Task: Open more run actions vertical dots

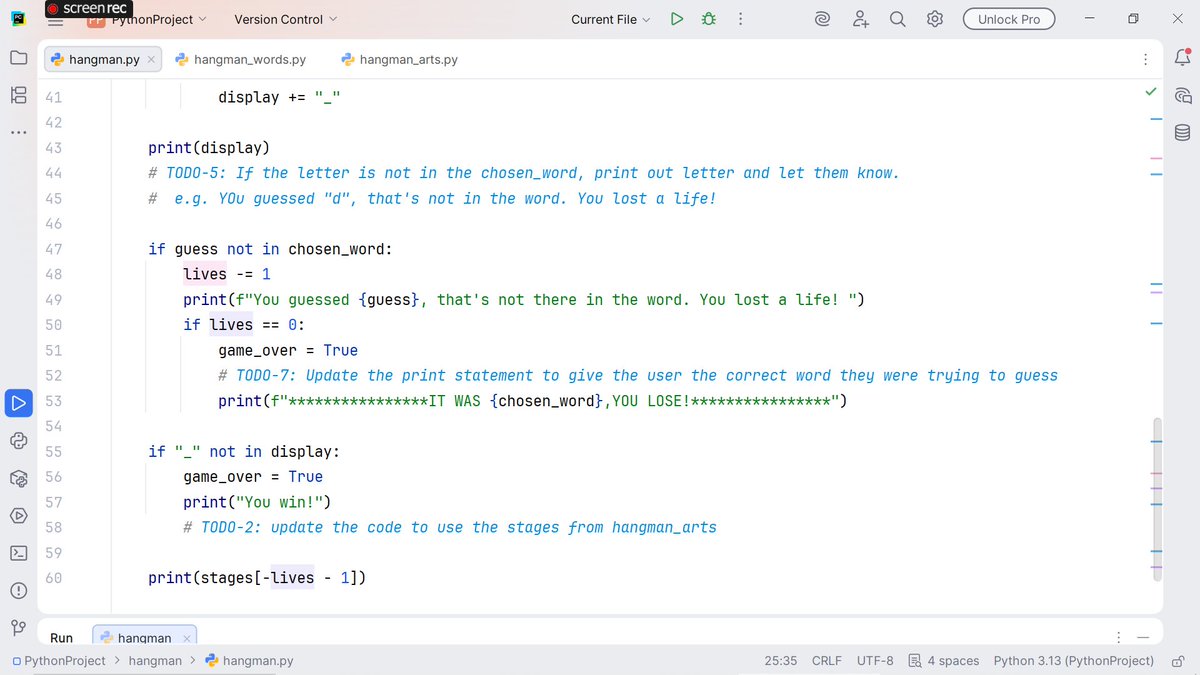Action: 740,19
